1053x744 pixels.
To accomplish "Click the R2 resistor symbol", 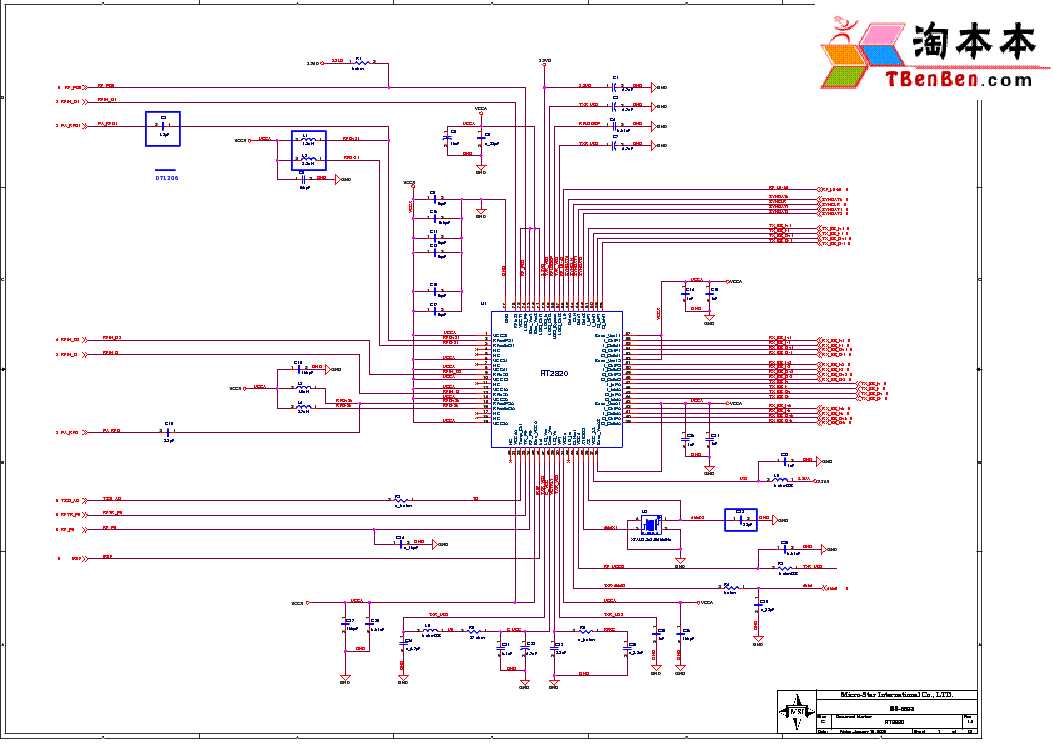I will [x=400, y=500].
